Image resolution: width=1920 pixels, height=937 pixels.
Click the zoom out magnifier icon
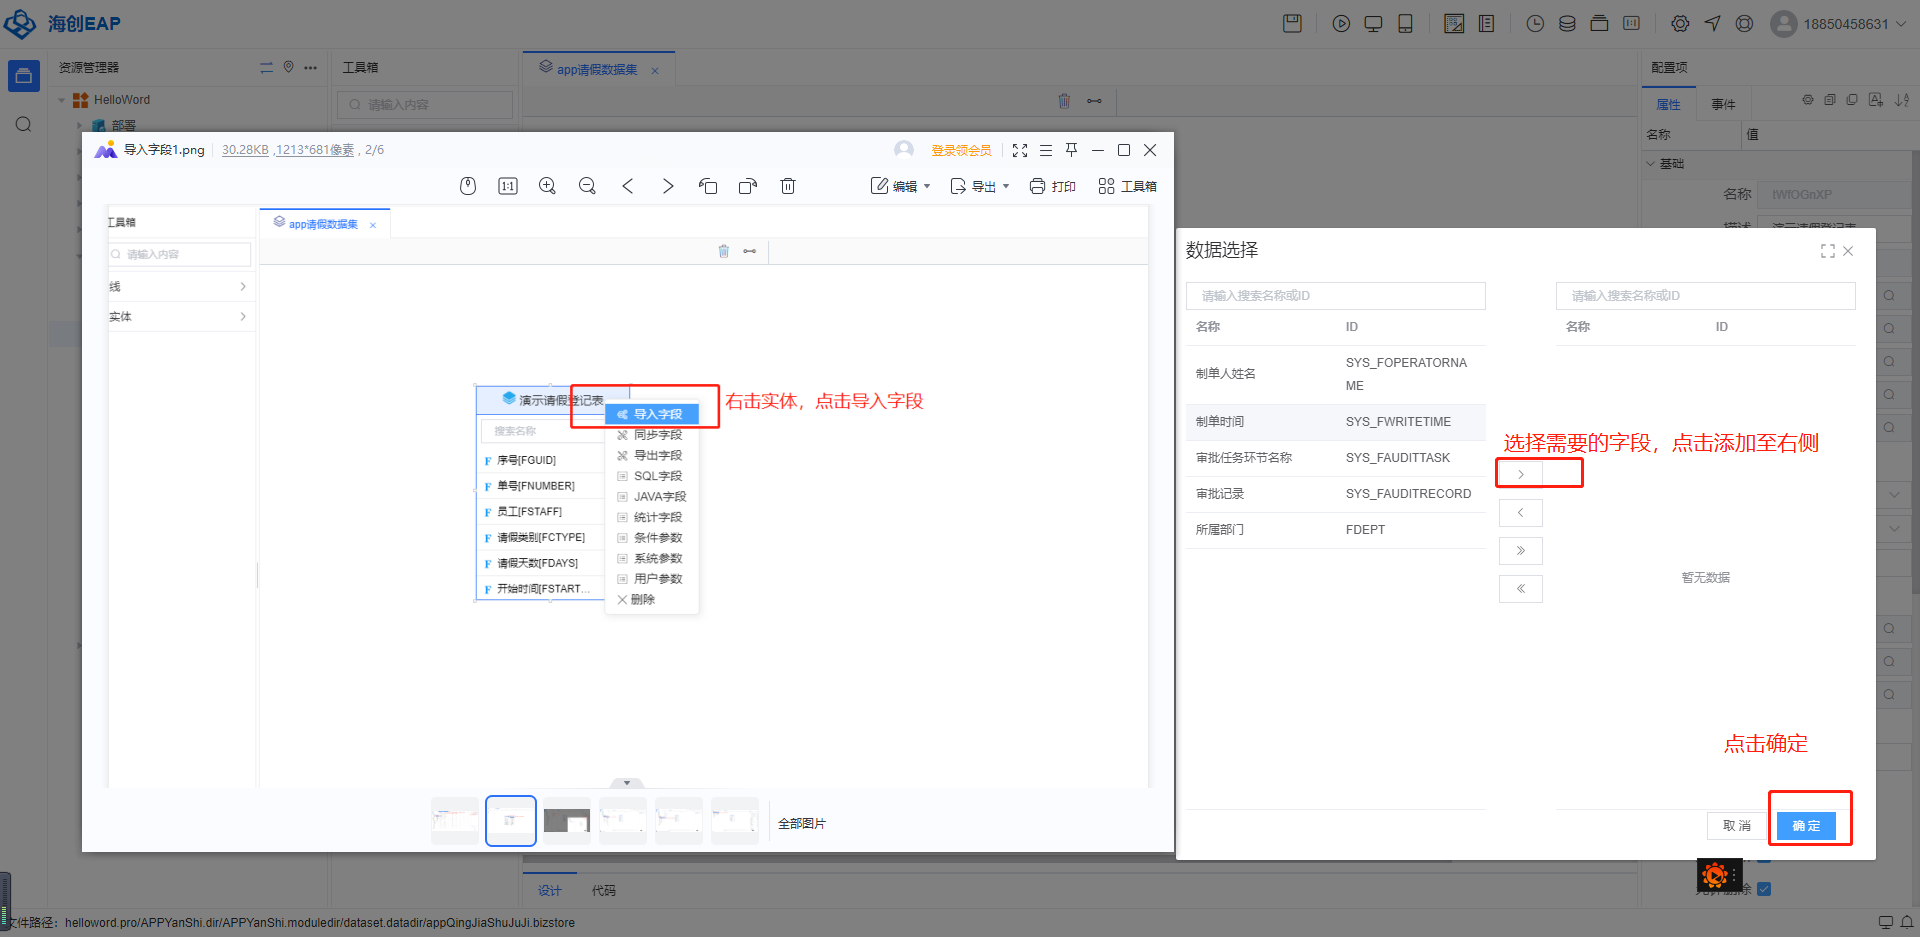coord(587,186)
